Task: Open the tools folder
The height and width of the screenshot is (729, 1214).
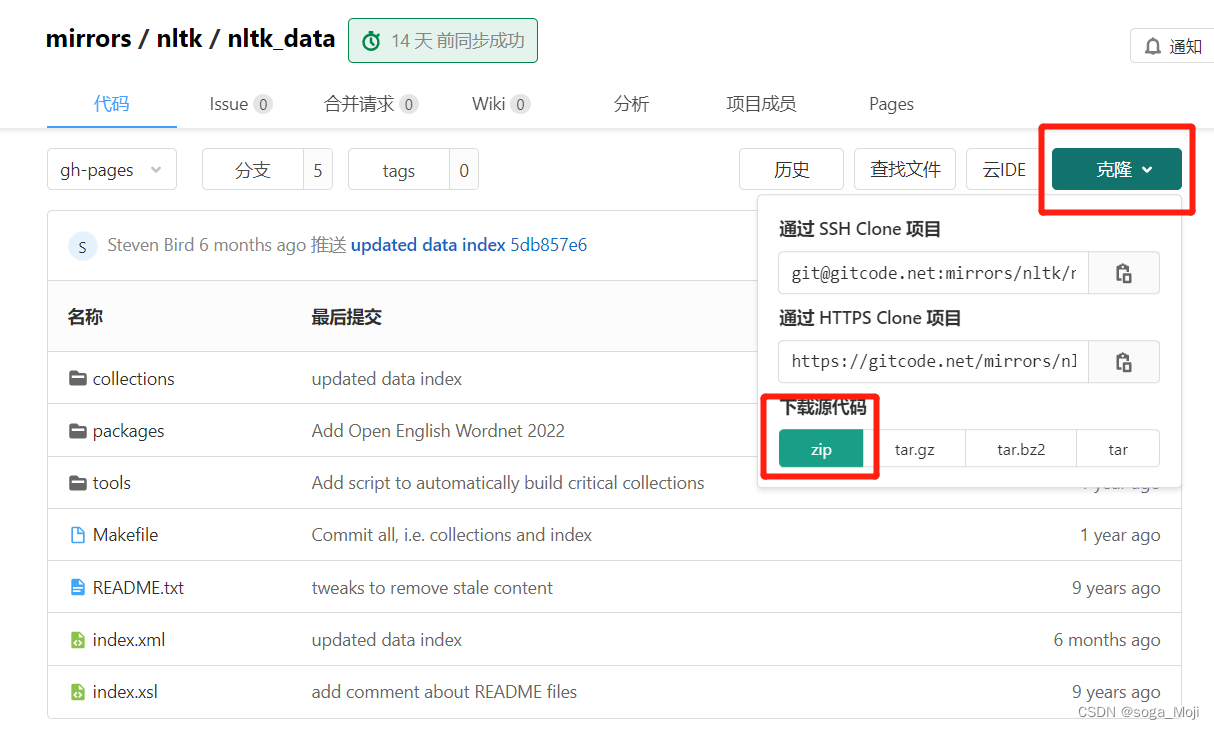Action: pos(112,482)
